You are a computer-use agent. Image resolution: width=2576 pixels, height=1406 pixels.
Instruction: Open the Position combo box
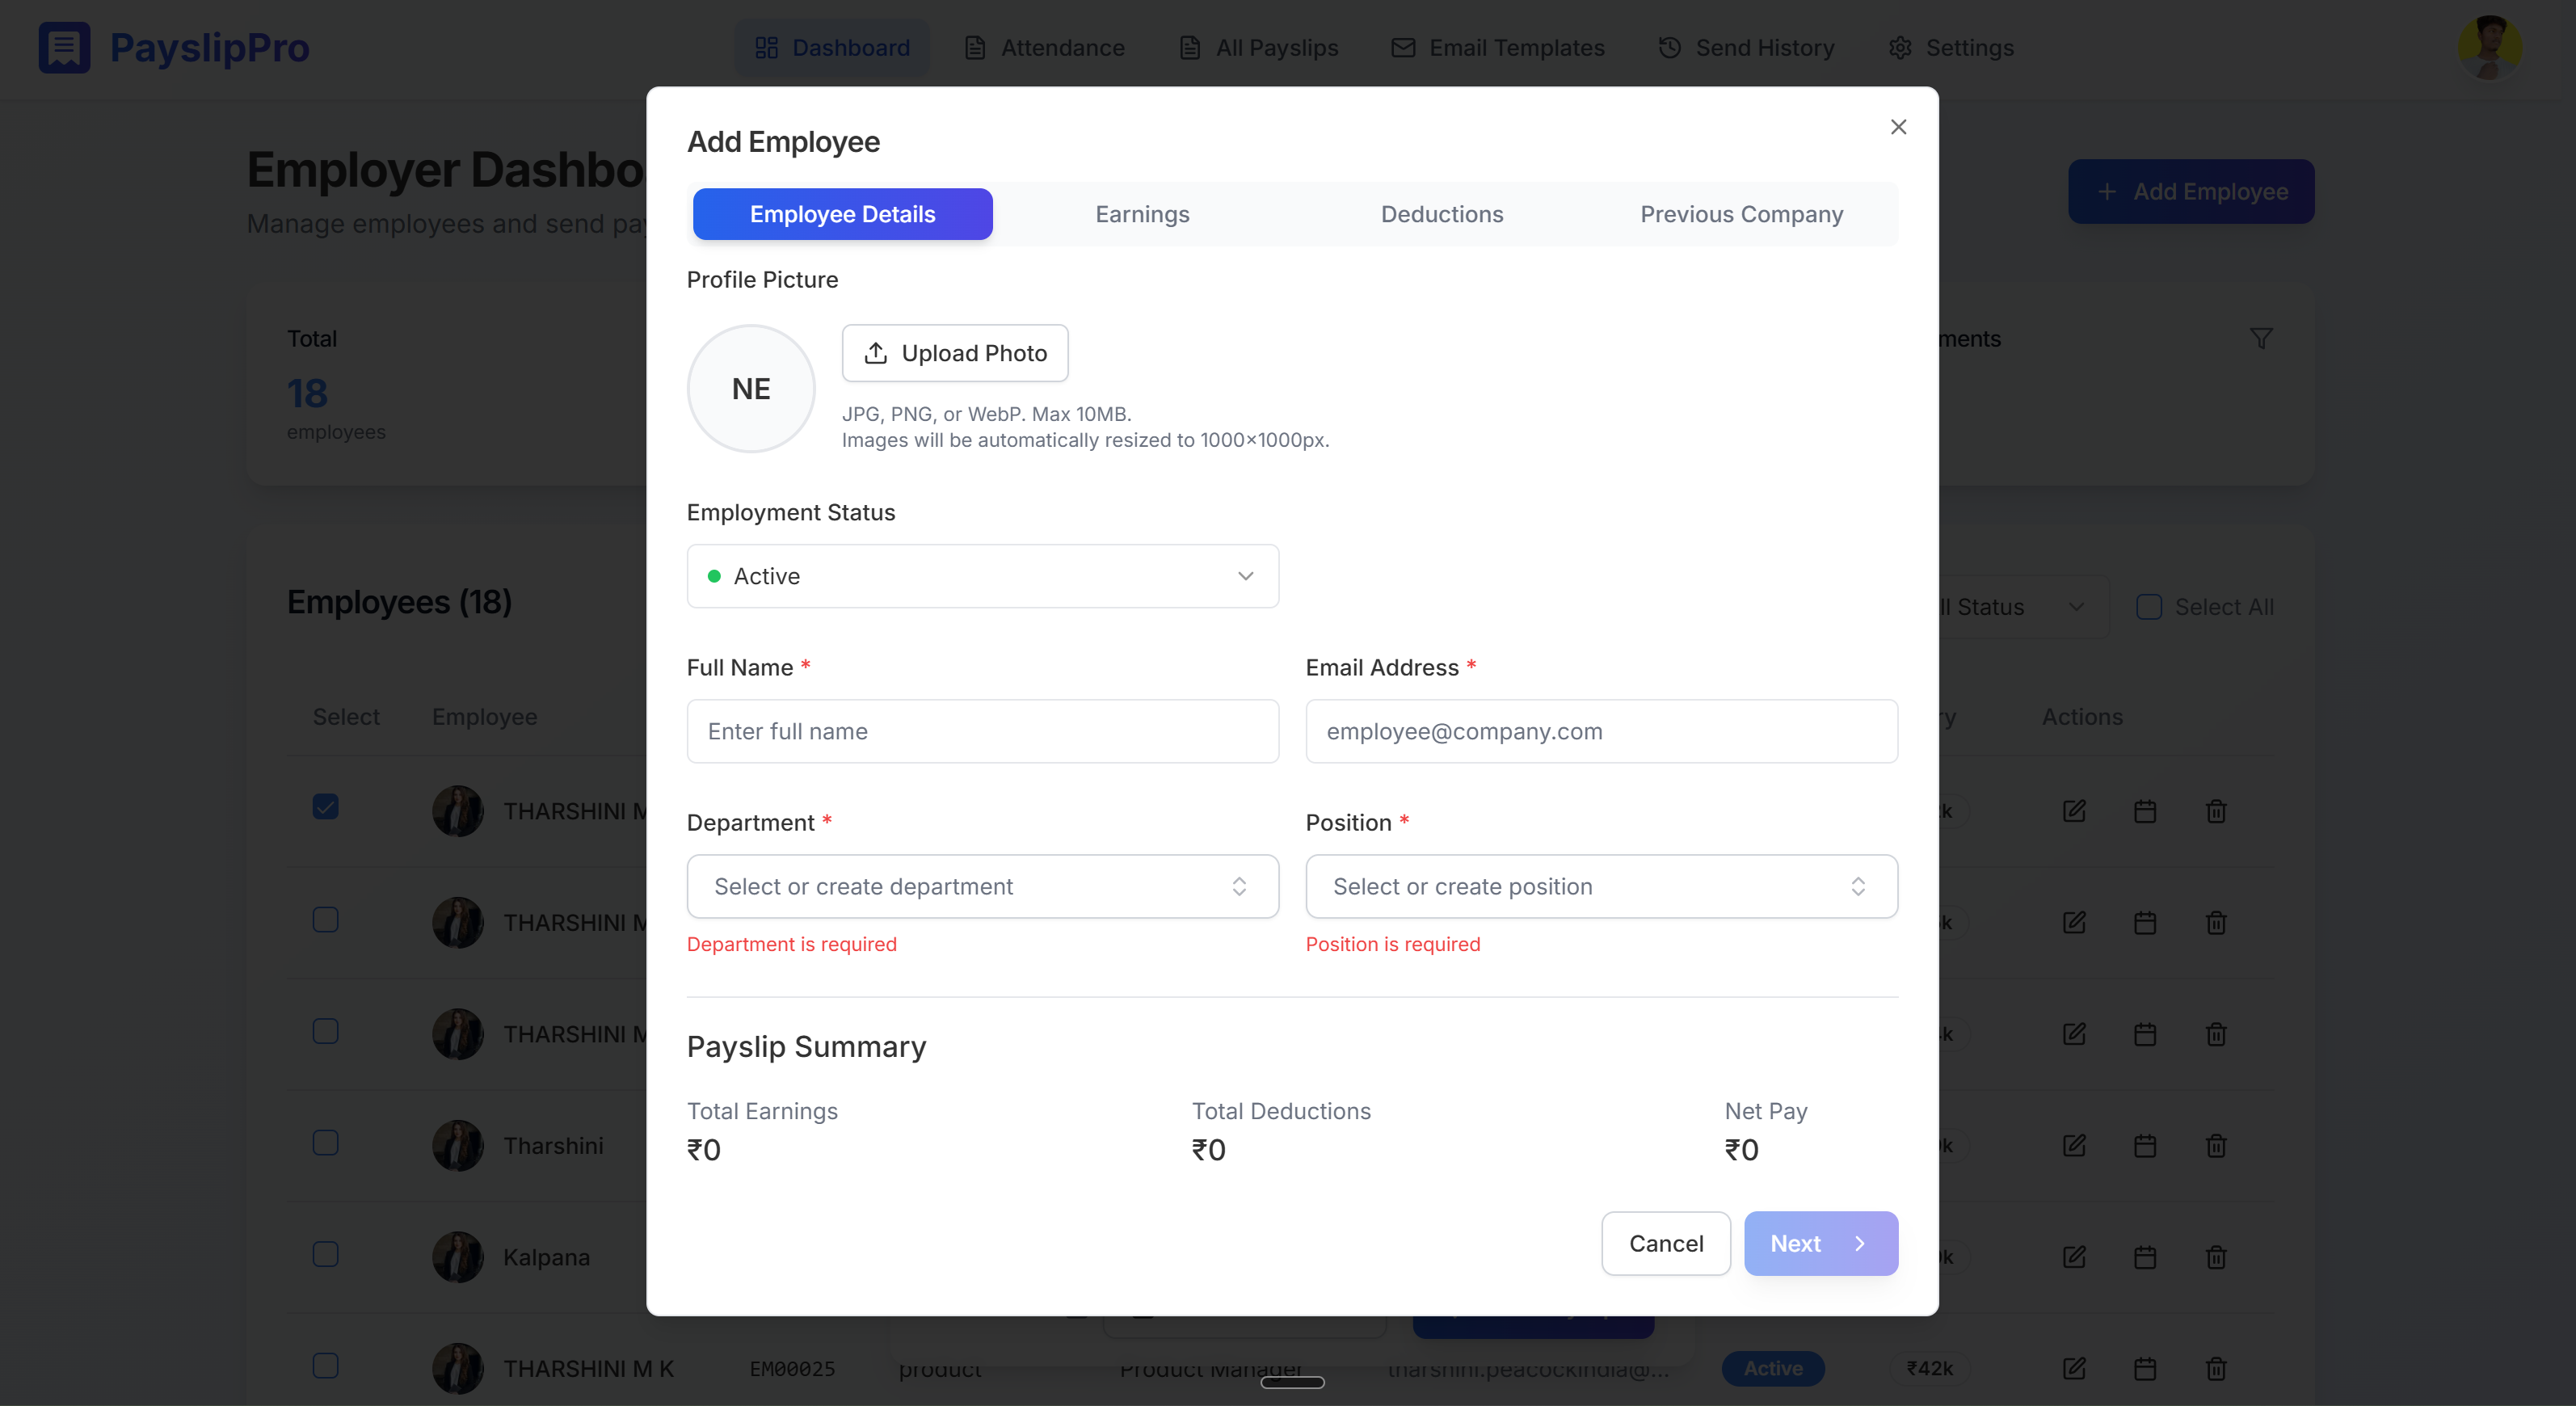(x=1601, y=886)
